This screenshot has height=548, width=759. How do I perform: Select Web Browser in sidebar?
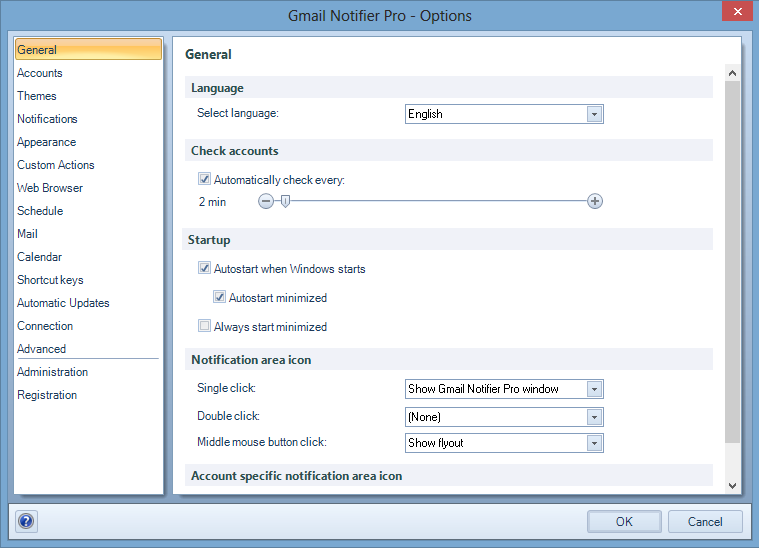tap(50, 188)
